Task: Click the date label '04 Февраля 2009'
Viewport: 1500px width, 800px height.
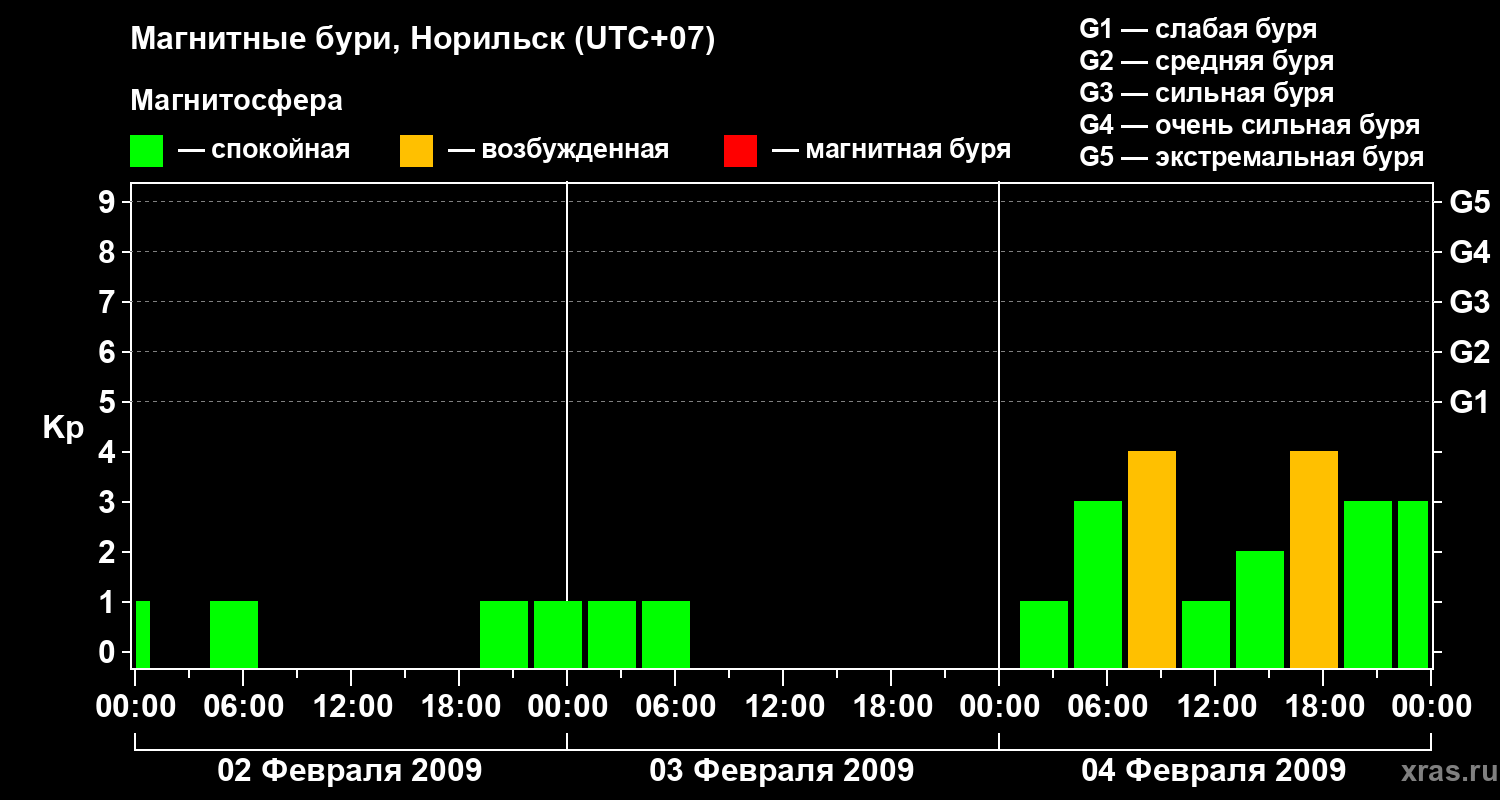Action: (x=1214, y=771)
